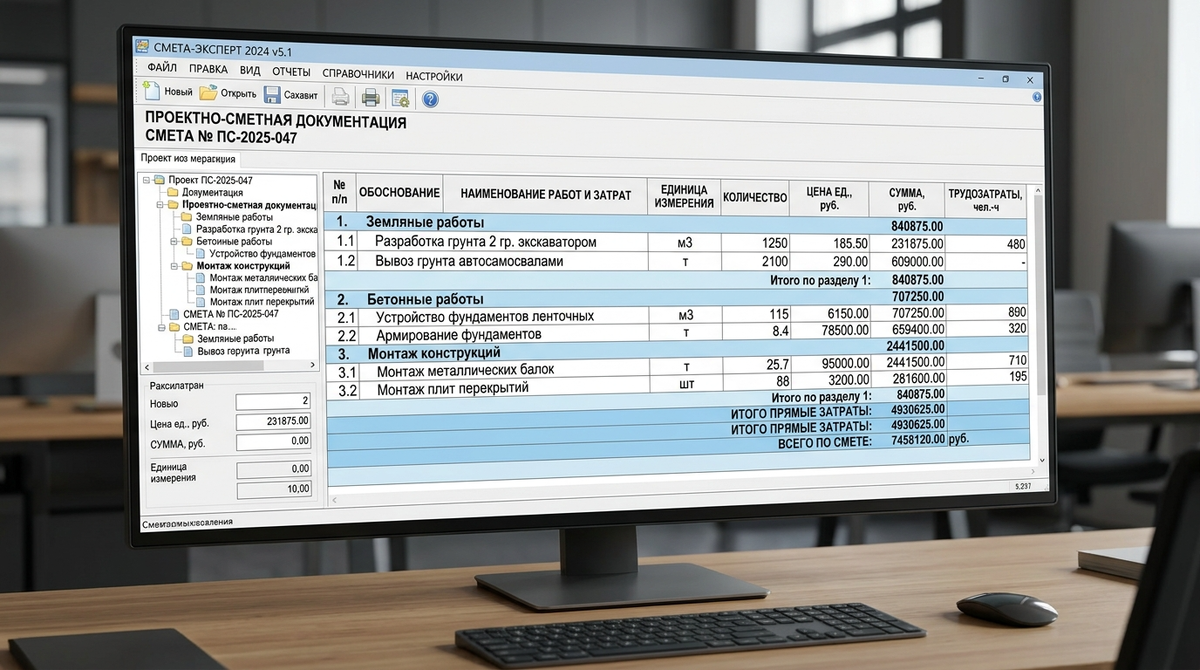Click folder icon beside Бетонные работы in tree
This screenshot has width=1200, height=670.
[187, 241]
